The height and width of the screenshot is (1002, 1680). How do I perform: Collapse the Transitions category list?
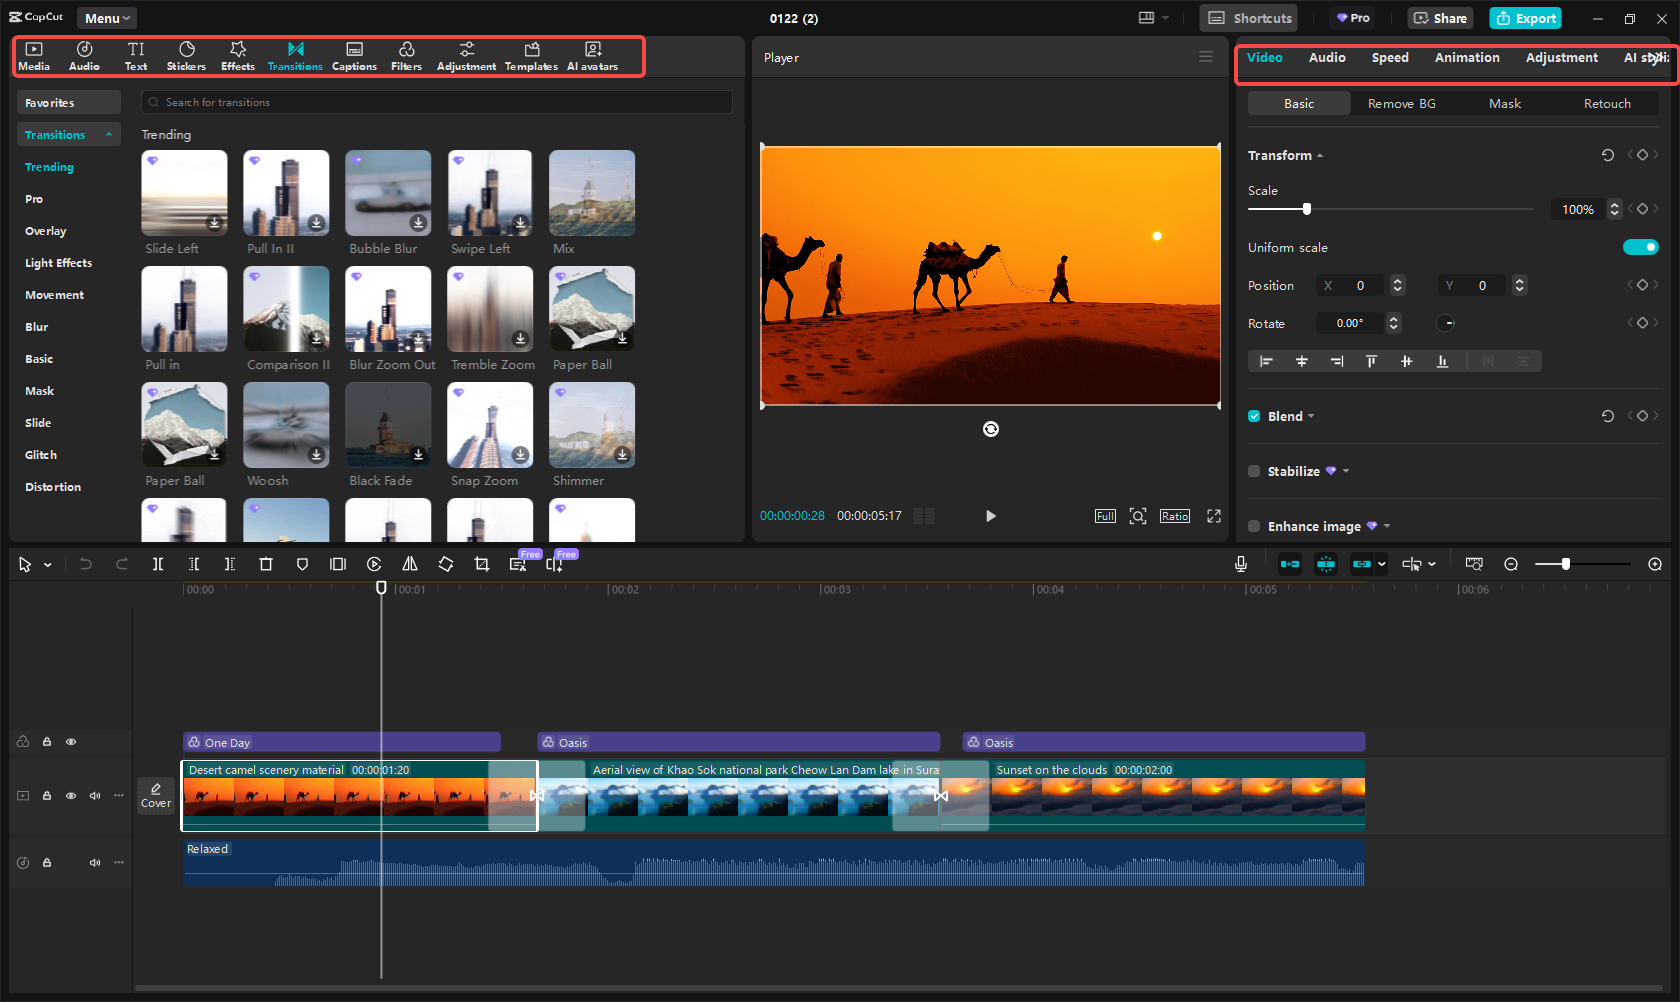(108, 135)
